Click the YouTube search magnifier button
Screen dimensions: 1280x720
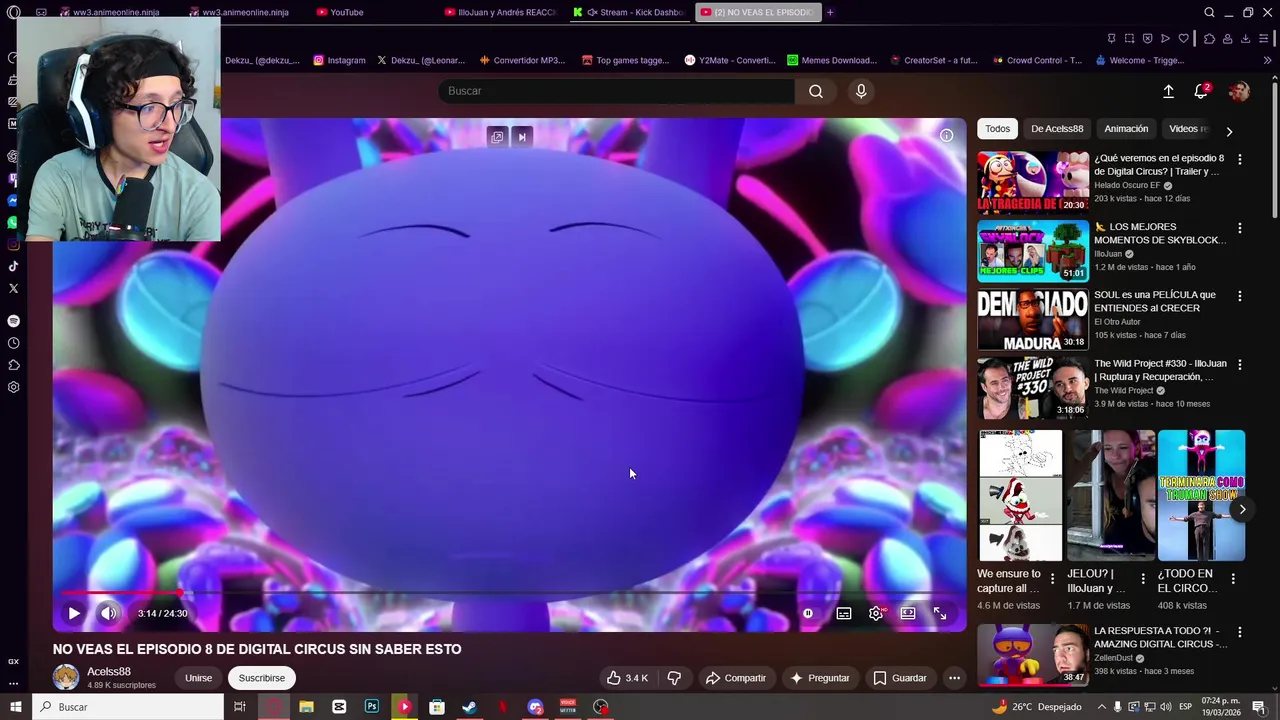click(816, 91)
